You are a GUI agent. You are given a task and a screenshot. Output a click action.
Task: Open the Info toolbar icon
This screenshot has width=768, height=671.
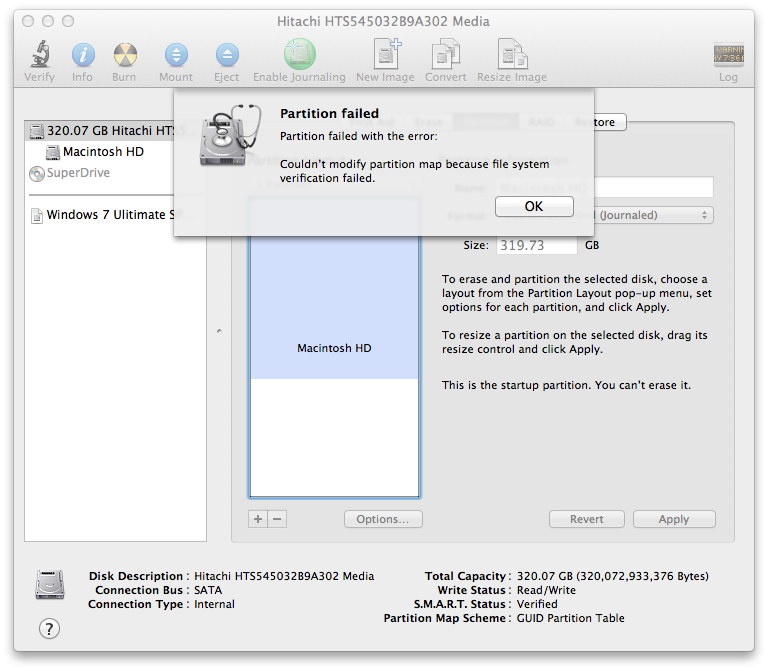[x=83, y=54]
